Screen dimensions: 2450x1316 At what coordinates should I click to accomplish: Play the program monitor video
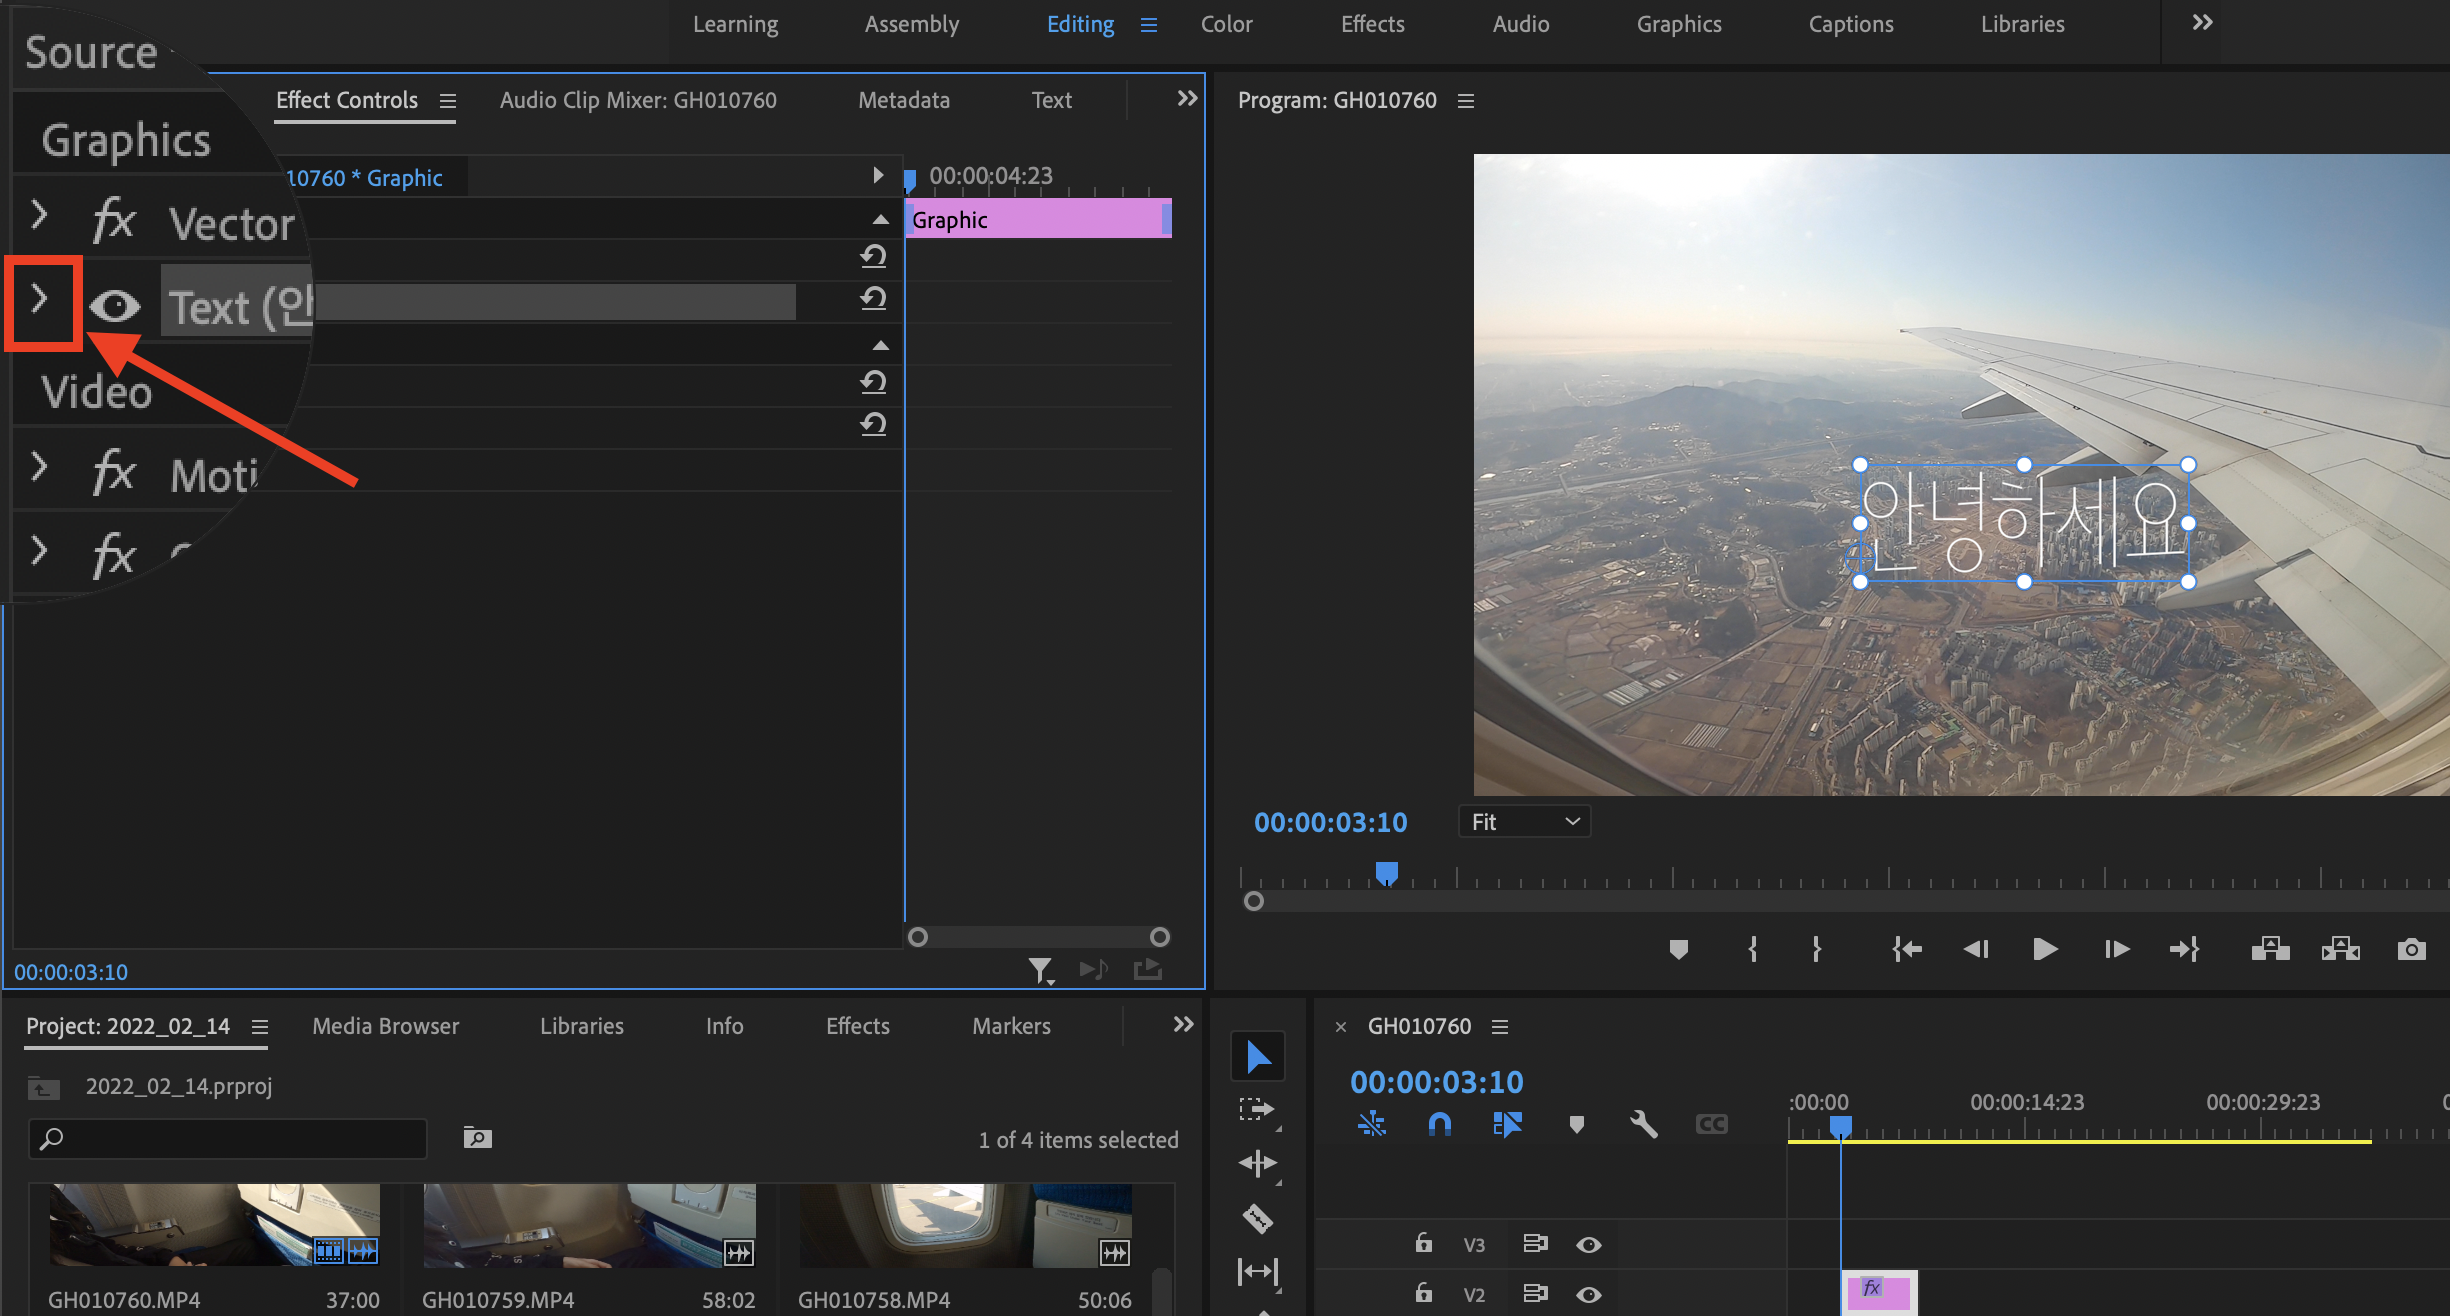coord(2045,949)
